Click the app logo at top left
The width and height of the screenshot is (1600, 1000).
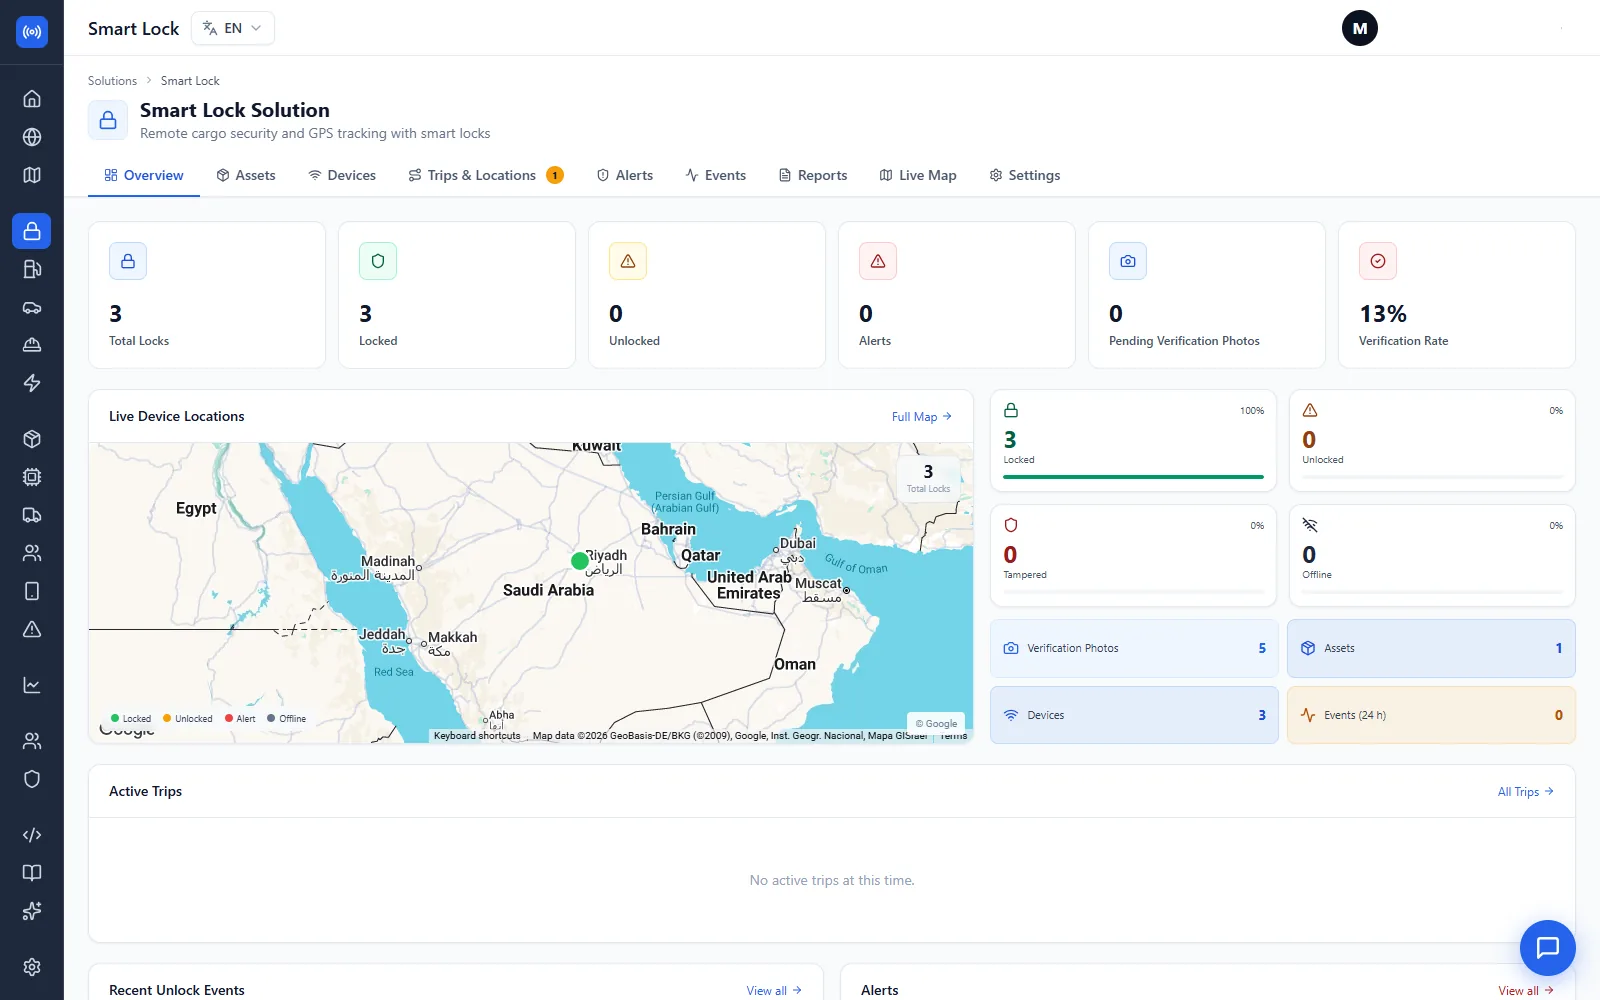32,32
